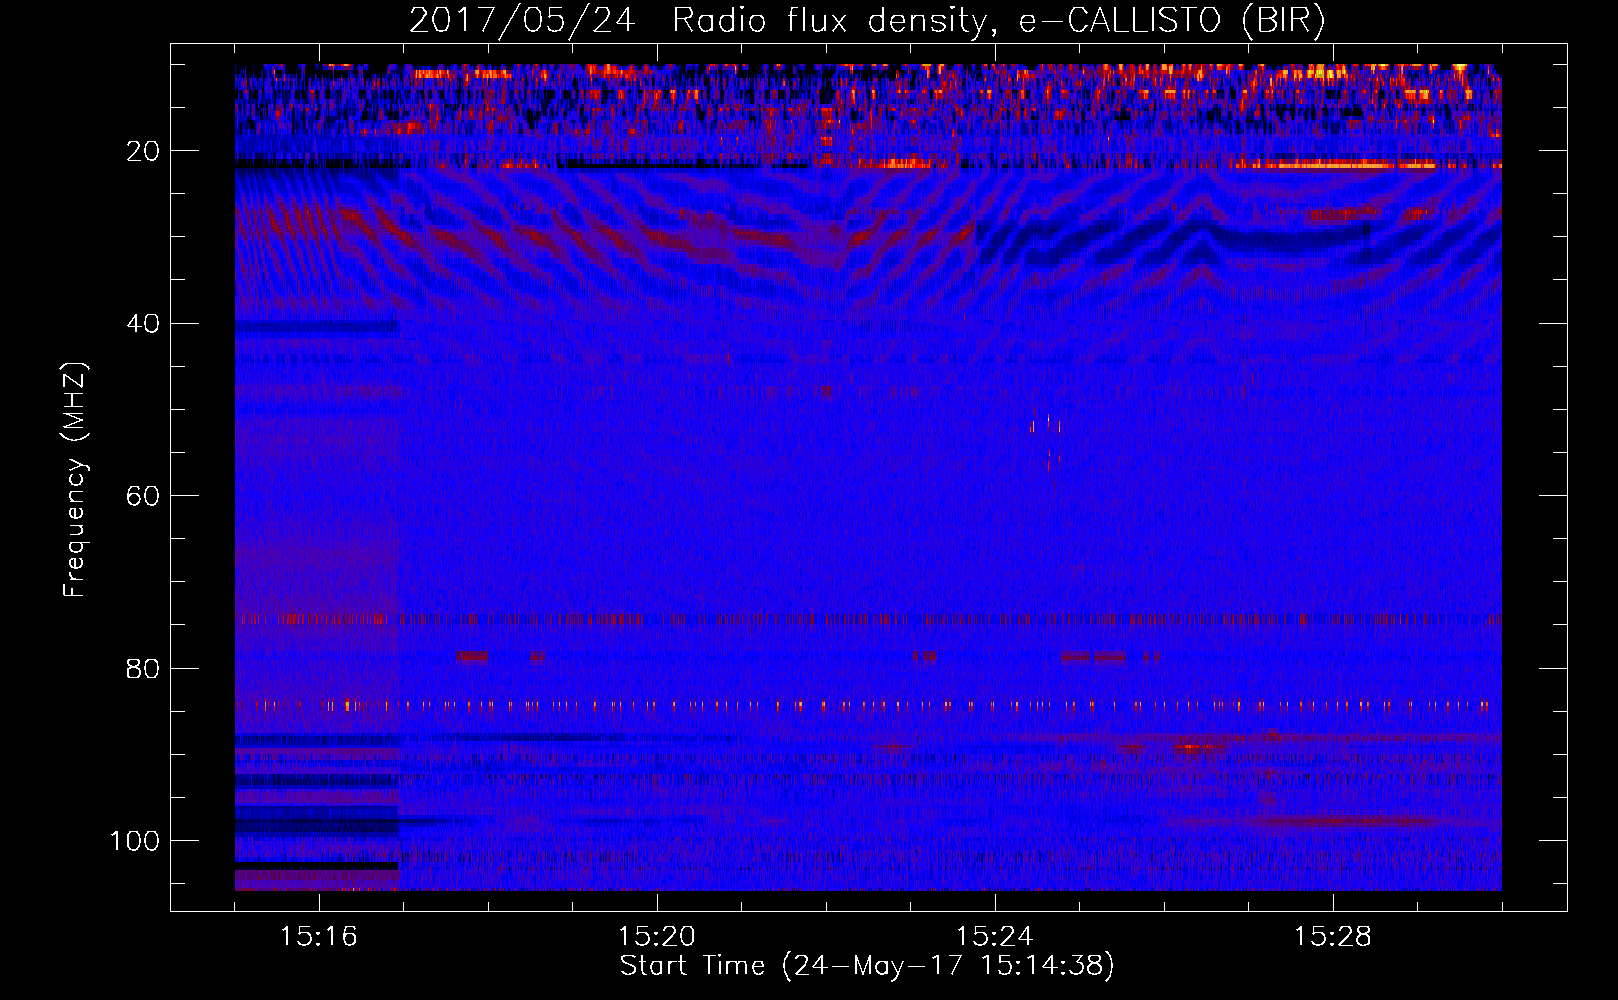Click the 'Frequency (MHZ)' axis label
The image size is (1618, 1000).
pos(76,479)
